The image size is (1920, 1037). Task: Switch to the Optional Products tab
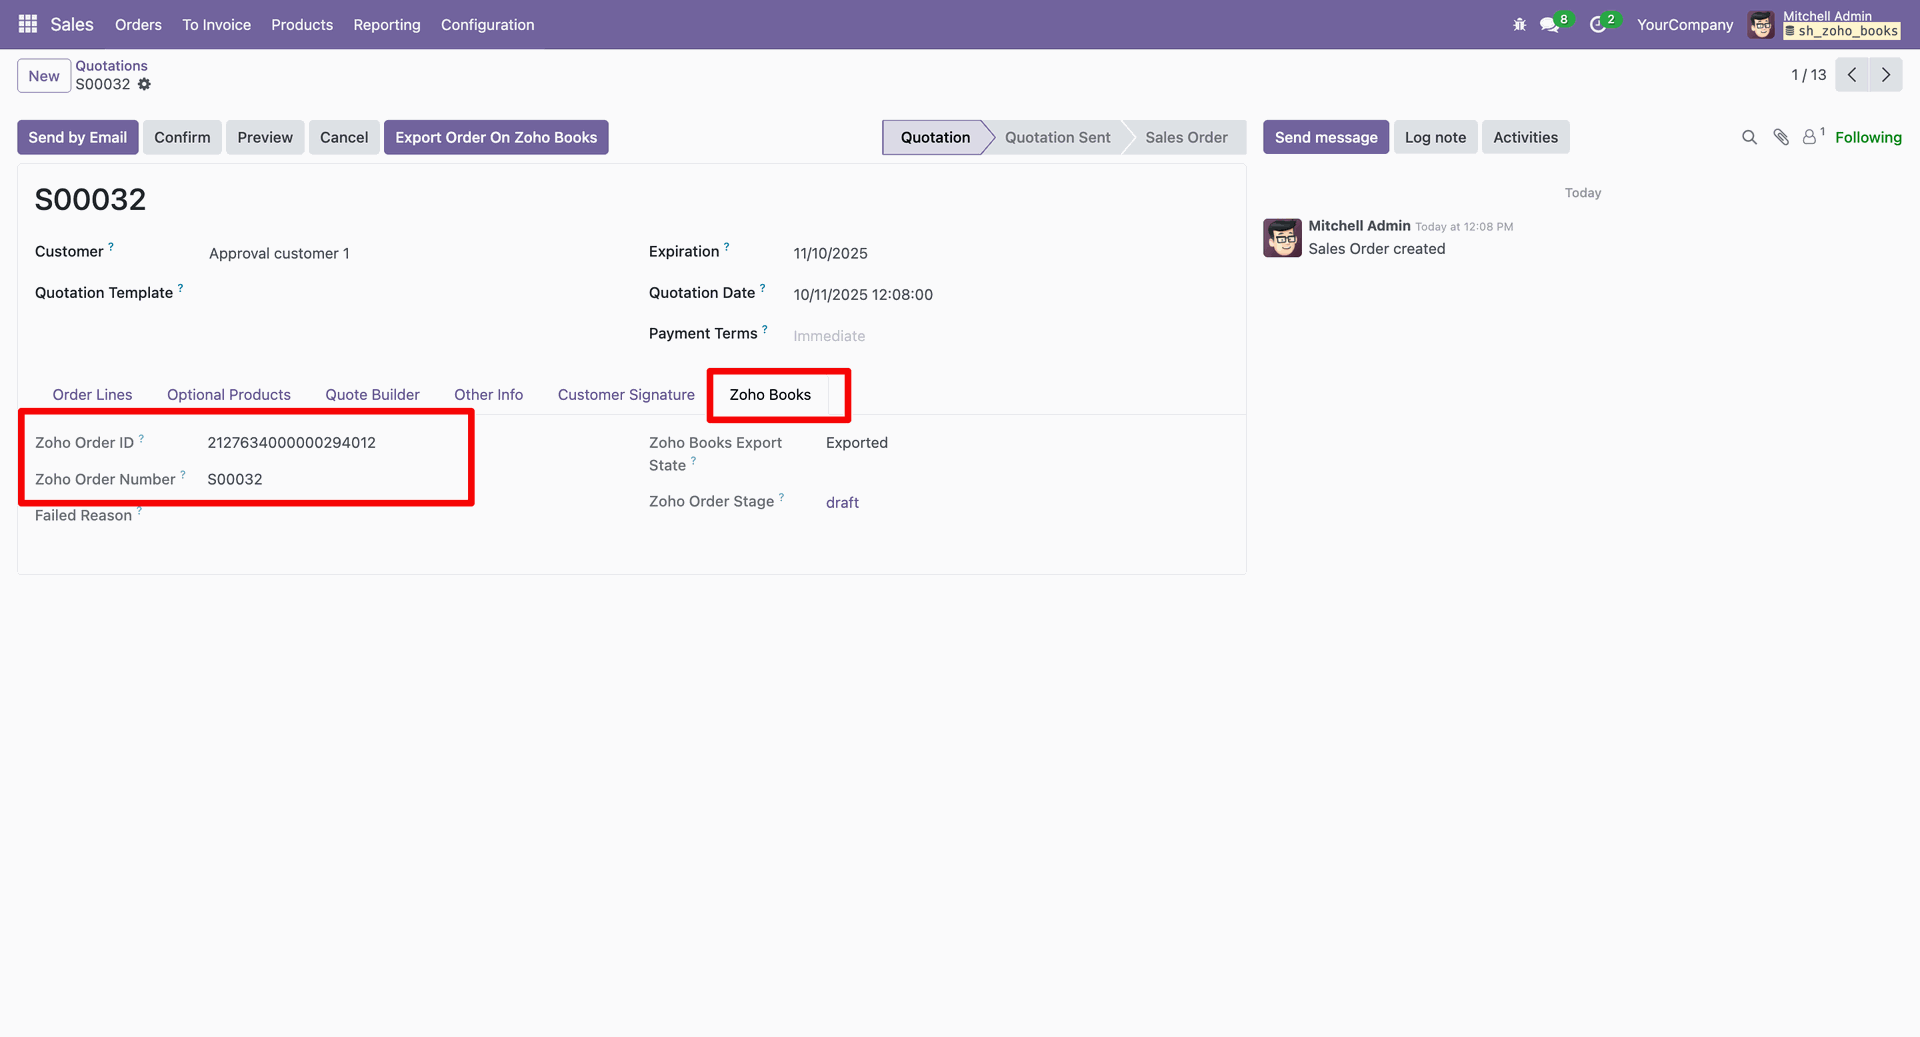click(x=229, y=395)
